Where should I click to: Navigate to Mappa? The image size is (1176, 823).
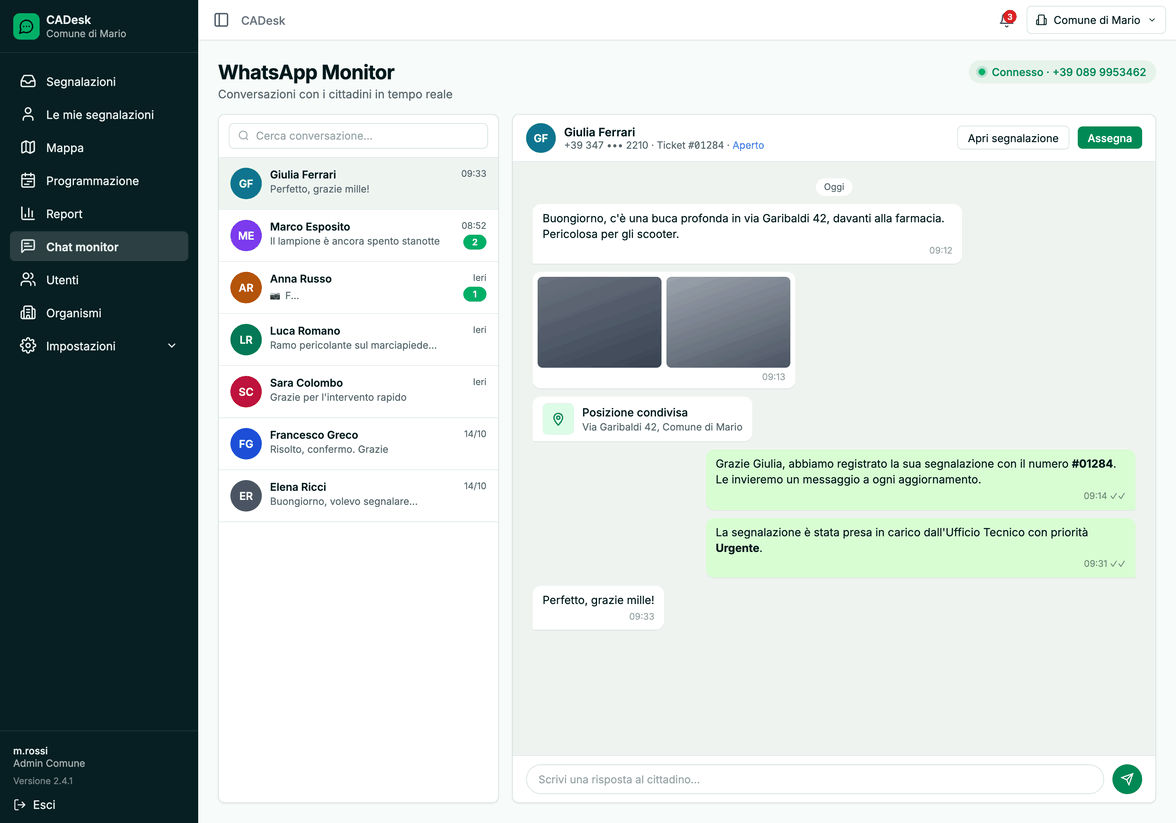click(99, 147)
